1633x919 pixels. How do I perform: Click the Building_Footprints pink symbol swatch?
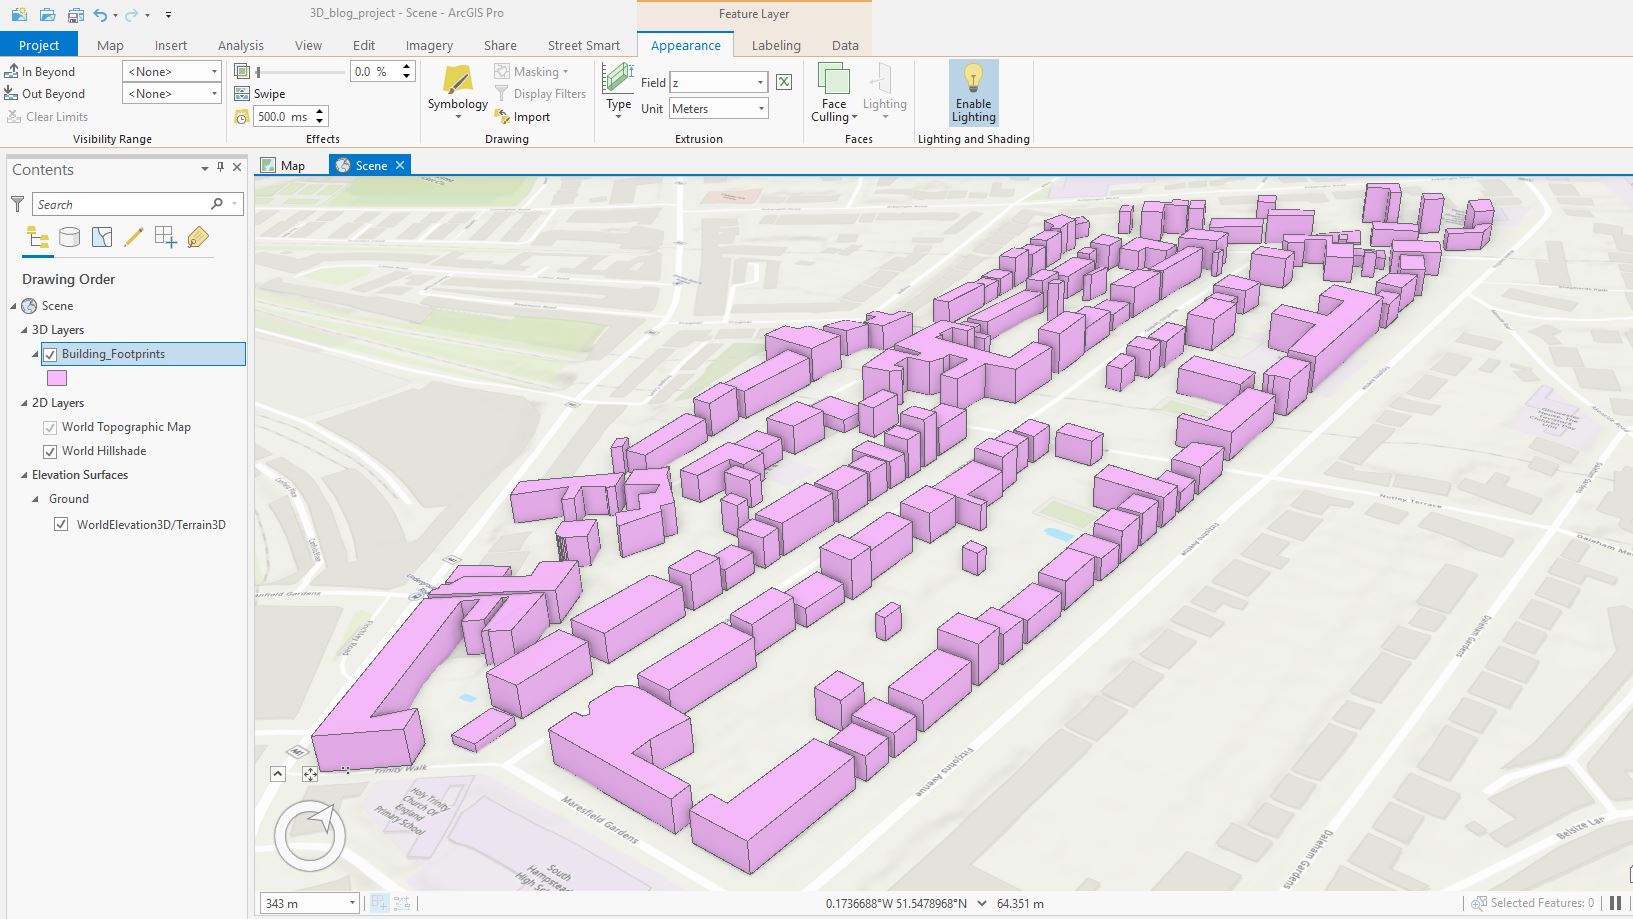coord(57,378)
